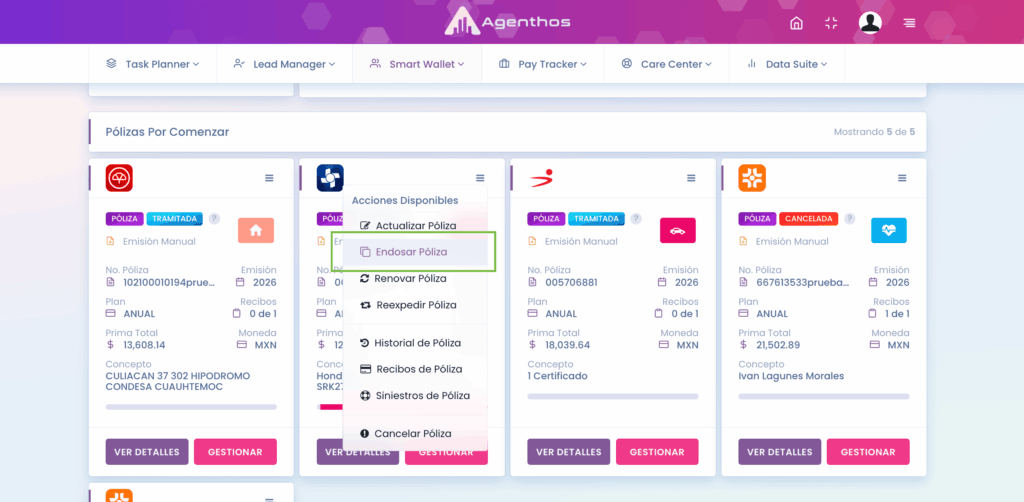Click GESTIONAR on the 005706881 policy card
The width and height of the screenshot is (1024, 502).
657,452
